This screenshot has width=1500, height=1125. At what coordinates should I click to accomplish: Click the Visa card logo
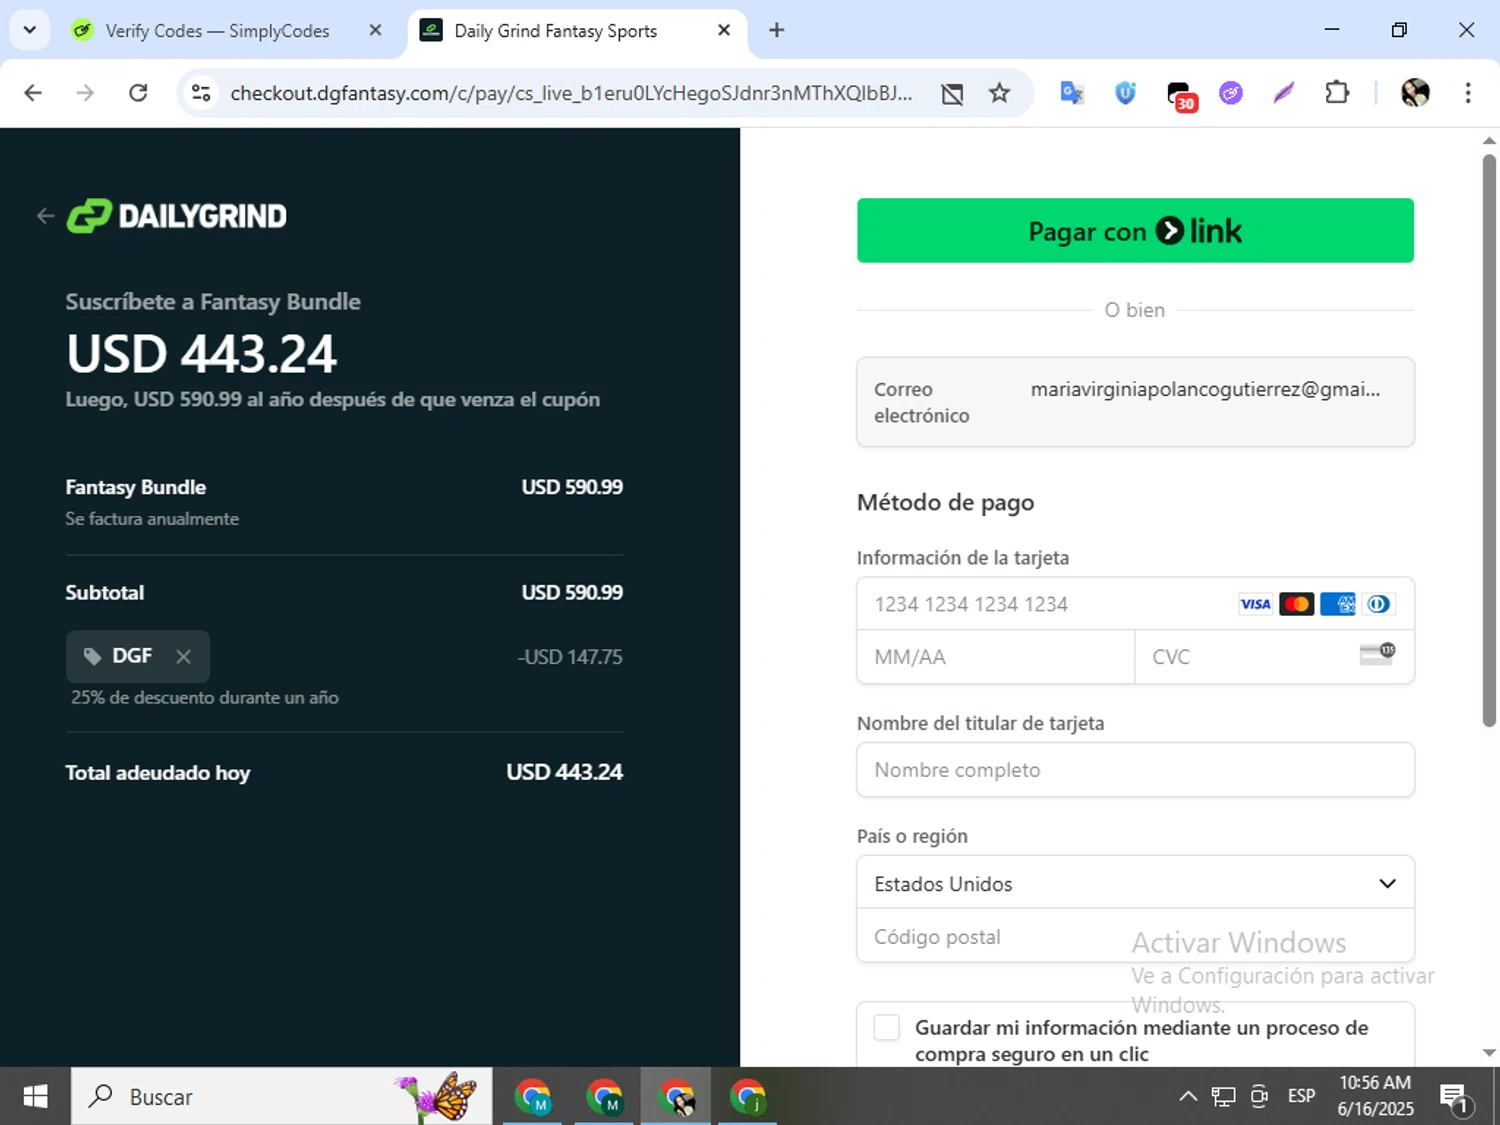[x=1255, y=604]
